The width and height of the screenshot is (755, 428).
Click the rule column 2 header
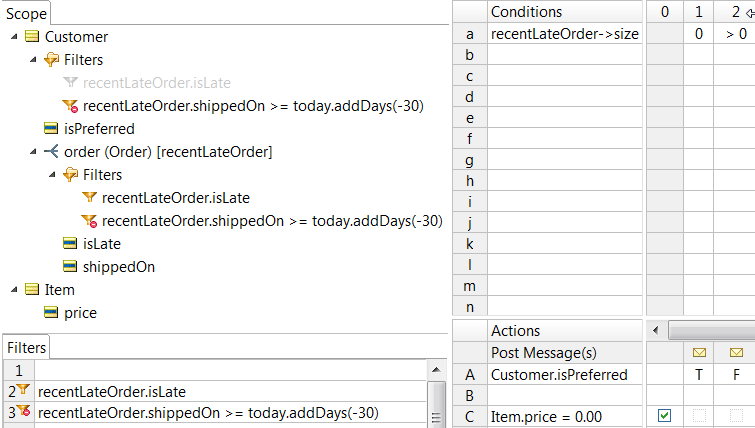coord(735,12)
